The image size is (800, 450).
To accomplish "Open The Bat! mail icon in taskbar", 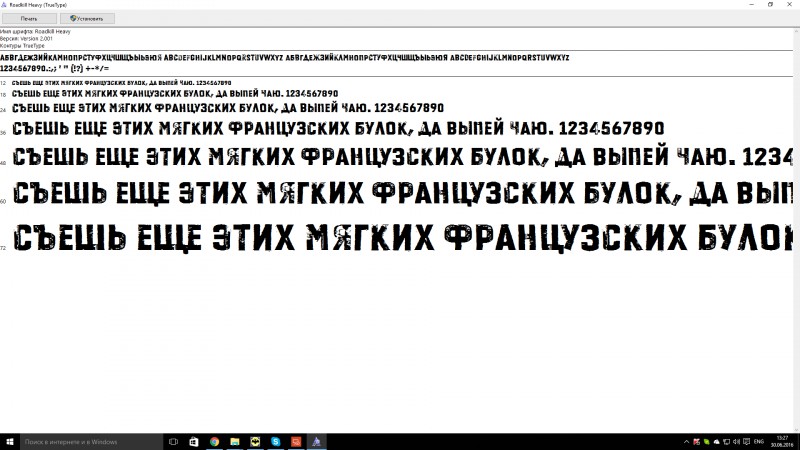I will (255, 442).
